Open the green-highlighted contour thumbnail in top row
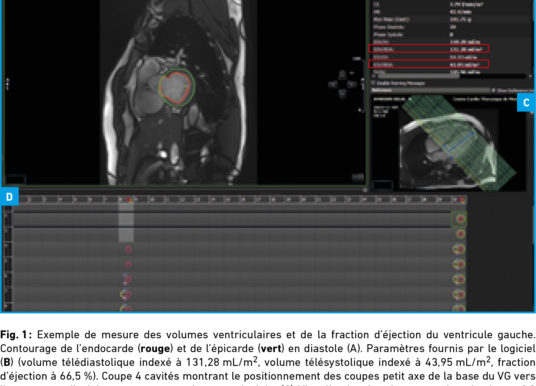The height and width of the screenshot is (386, 536). pyautogui.click(x=459, y=219)
